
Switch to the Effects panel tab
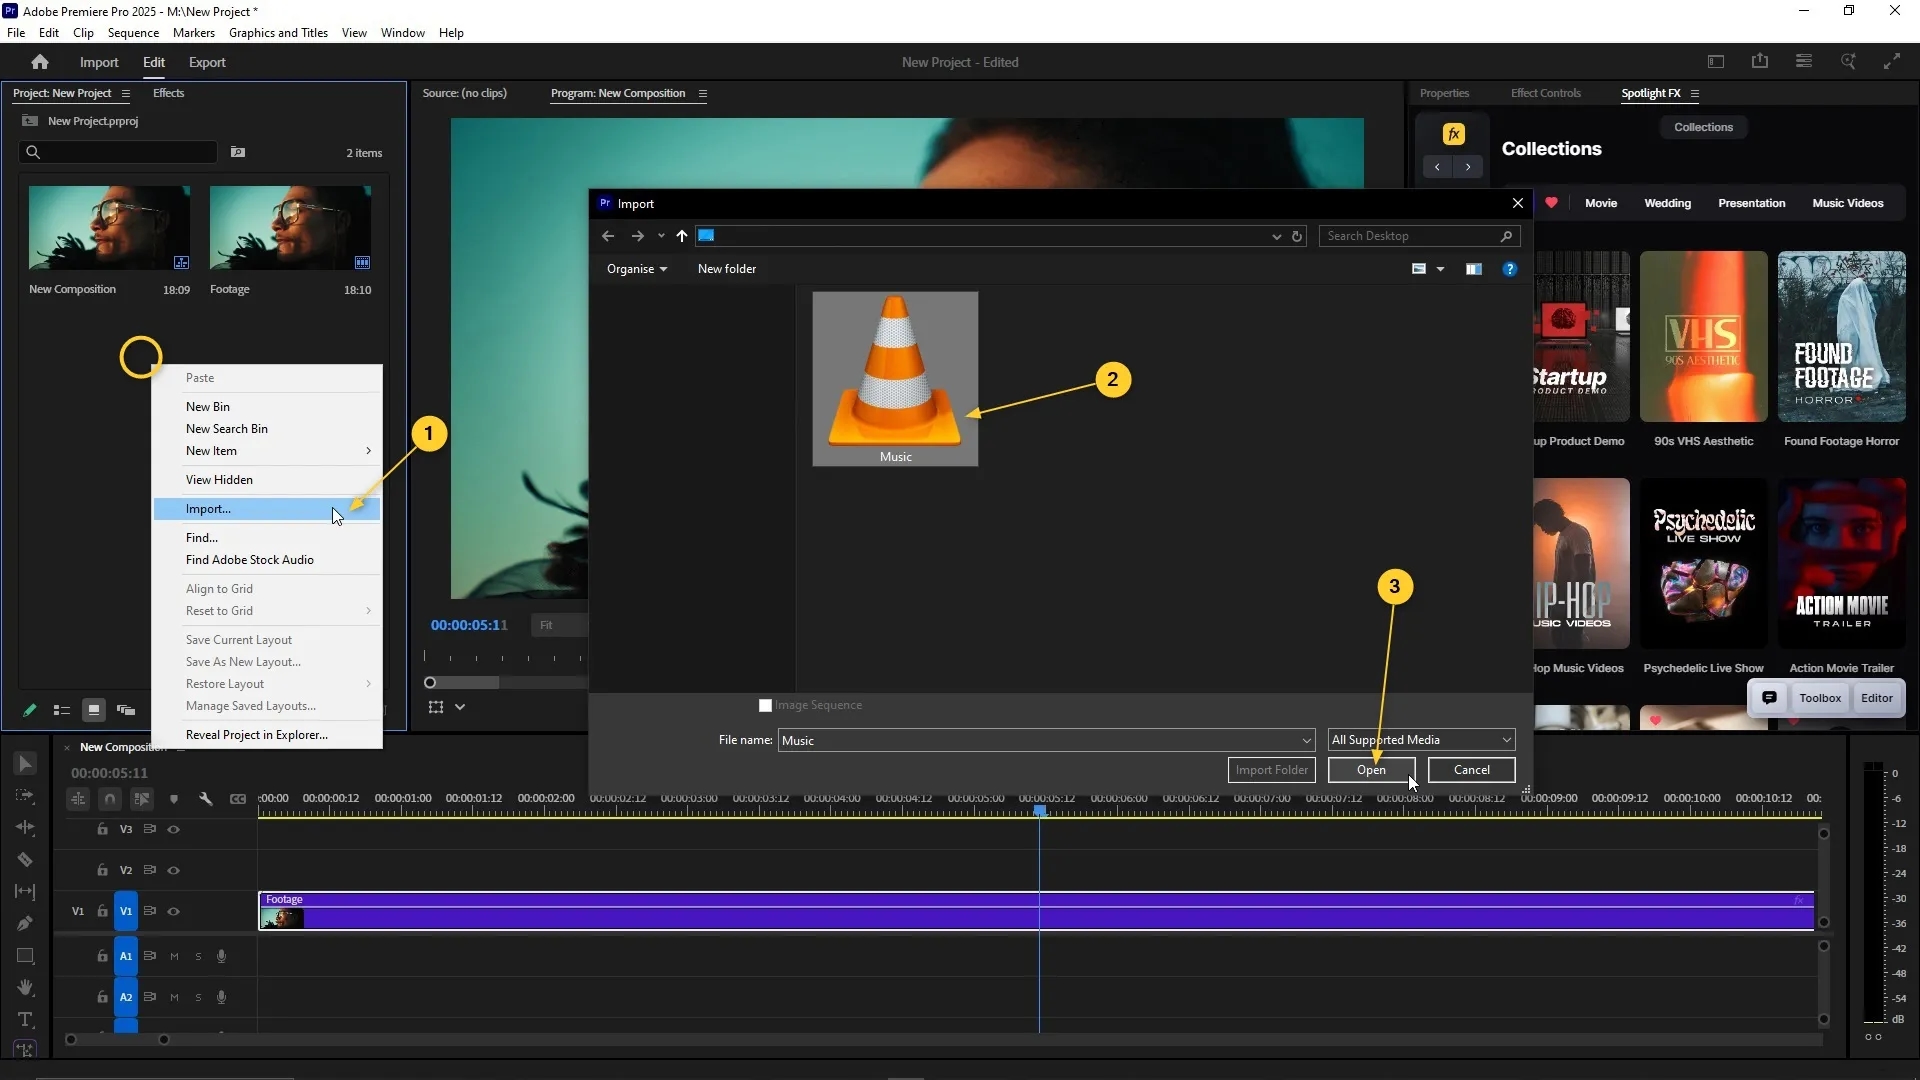168,93
